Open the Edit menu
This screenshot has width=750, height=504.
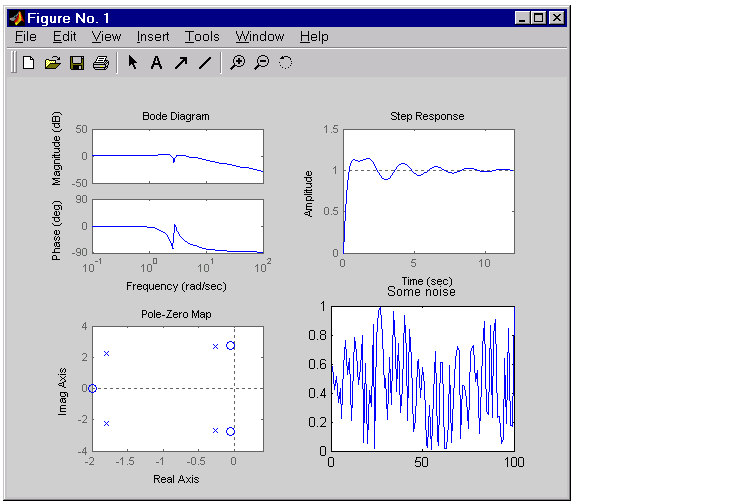[x=64, y=37]
